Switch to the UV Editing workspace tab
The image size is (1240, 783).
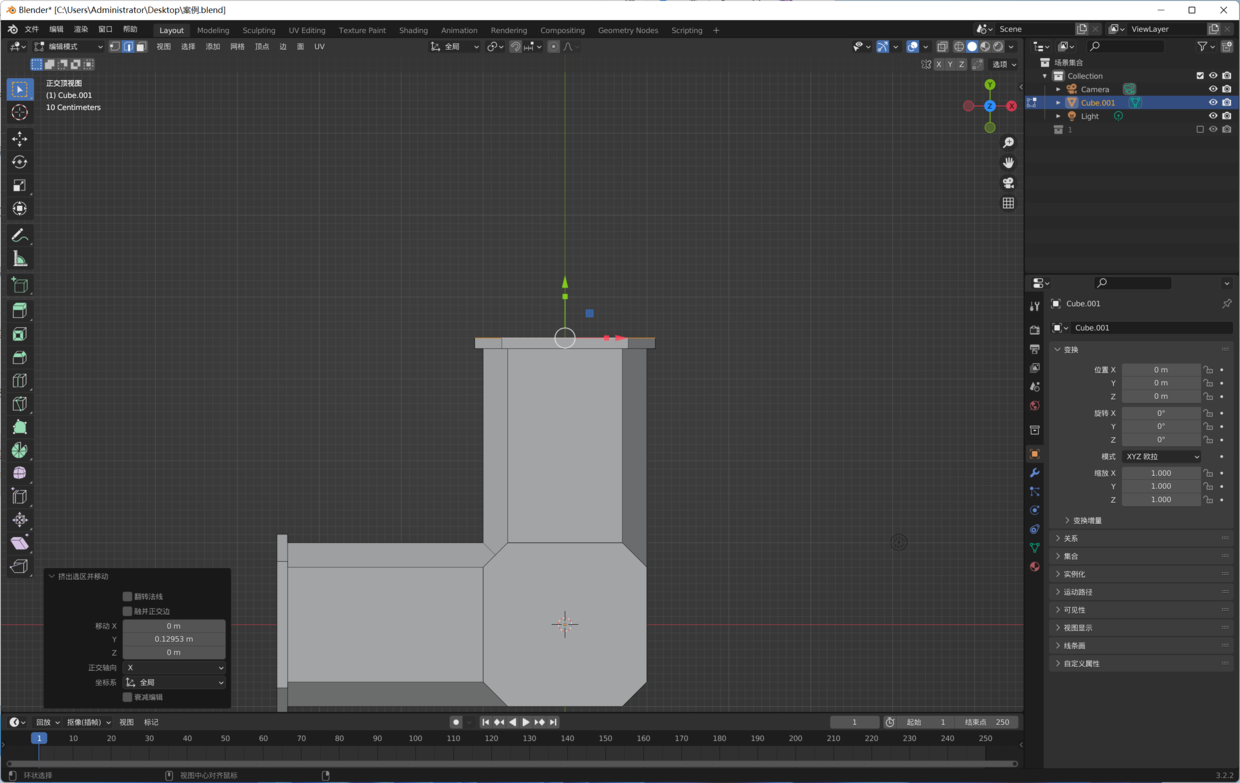[307, 30]
